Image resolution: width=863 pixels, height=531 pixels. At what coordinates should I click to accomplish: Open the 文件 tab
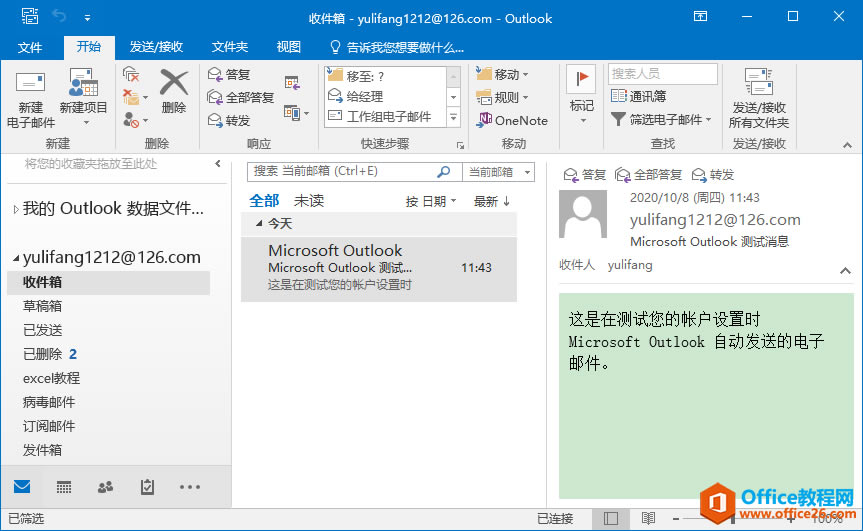click(30, 47)
